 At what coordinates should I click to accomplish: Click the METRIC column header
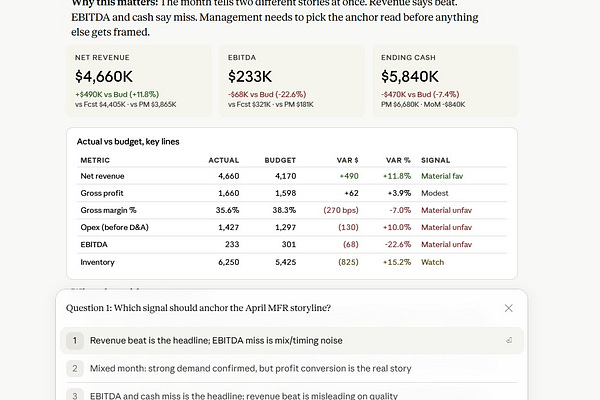(x=95, y=160)
